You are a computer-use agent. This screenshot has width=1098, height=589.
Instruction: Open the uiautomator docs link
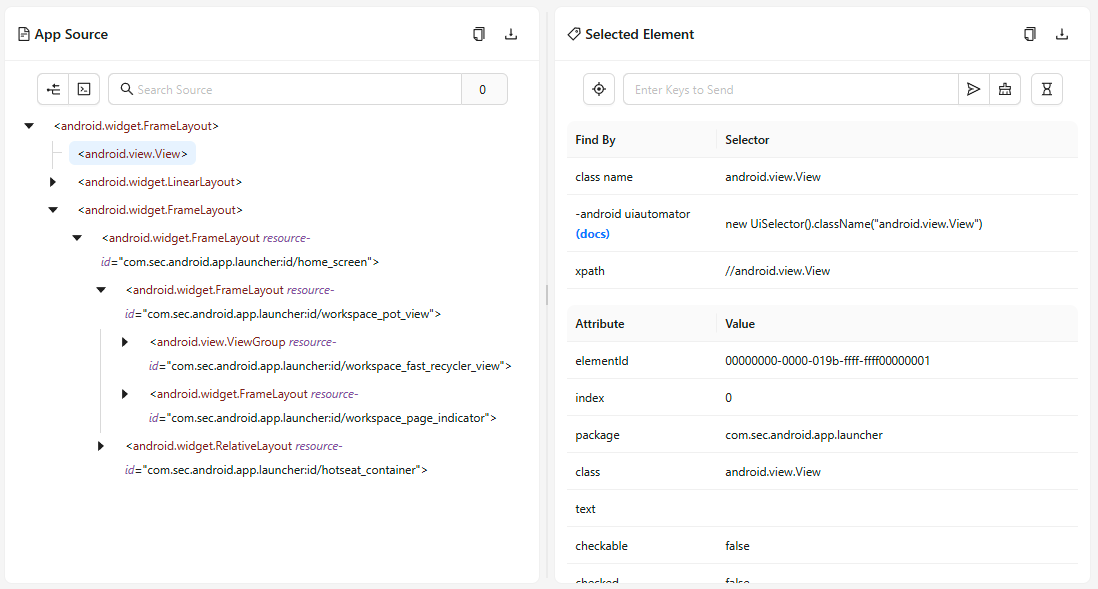coord(592,233)
